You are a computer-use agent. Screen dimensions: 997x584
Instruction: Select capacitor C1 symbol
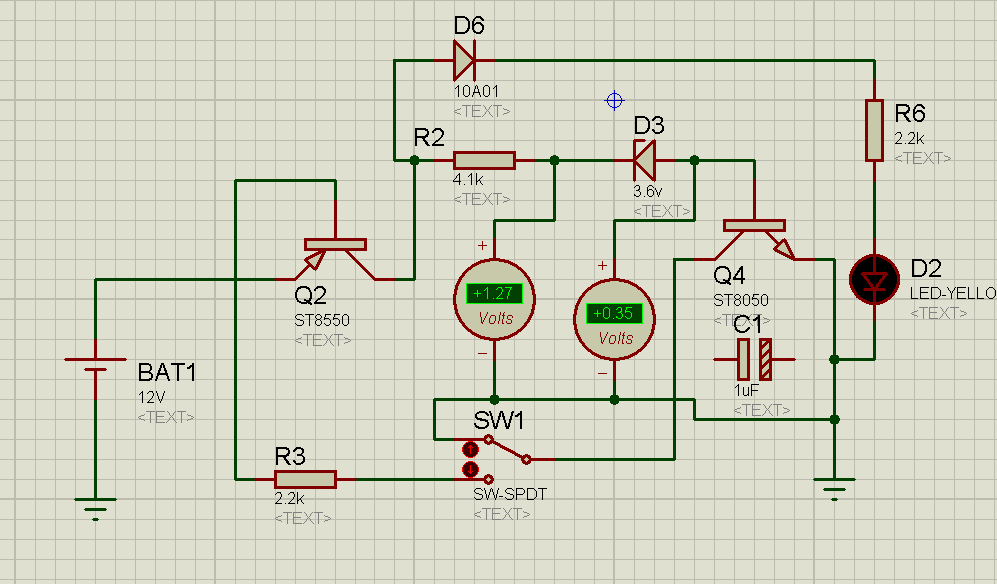(x=755, y=359)
